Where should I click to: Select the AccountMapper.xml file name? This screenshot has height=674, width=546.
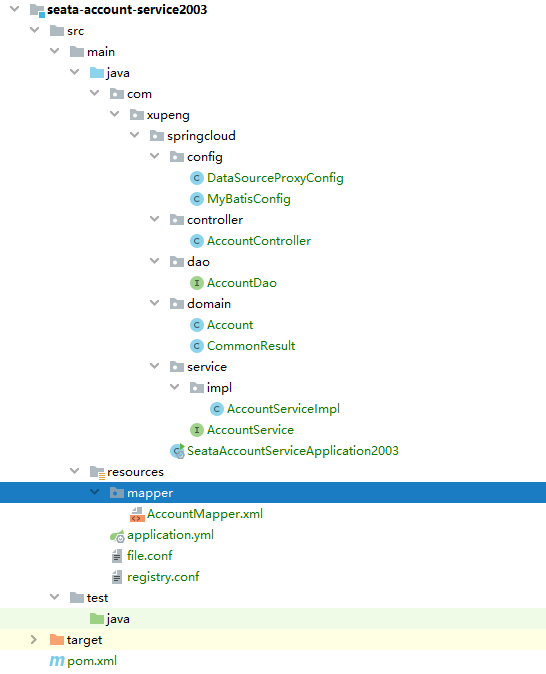pos(205,514)
